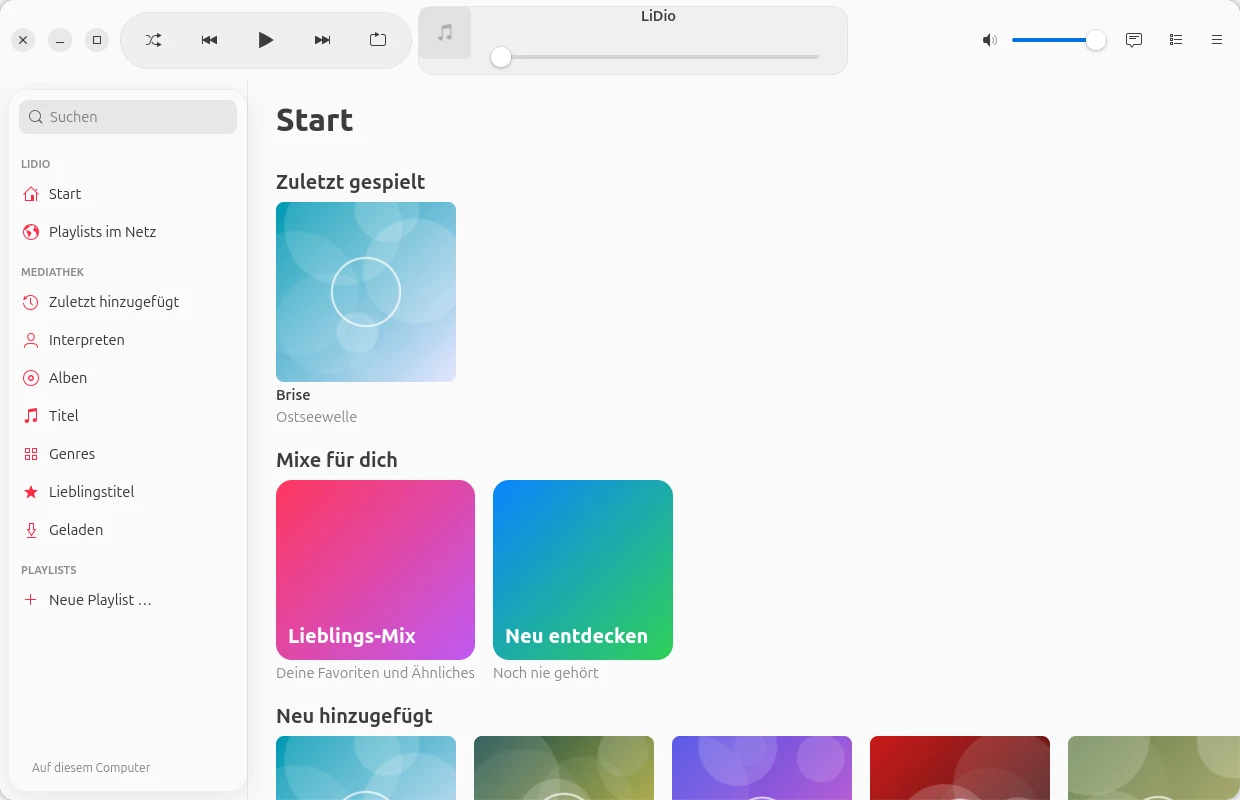Click Auf diesem Computer source label
This screenshot has width=1240, height=800.
[91, 768]
